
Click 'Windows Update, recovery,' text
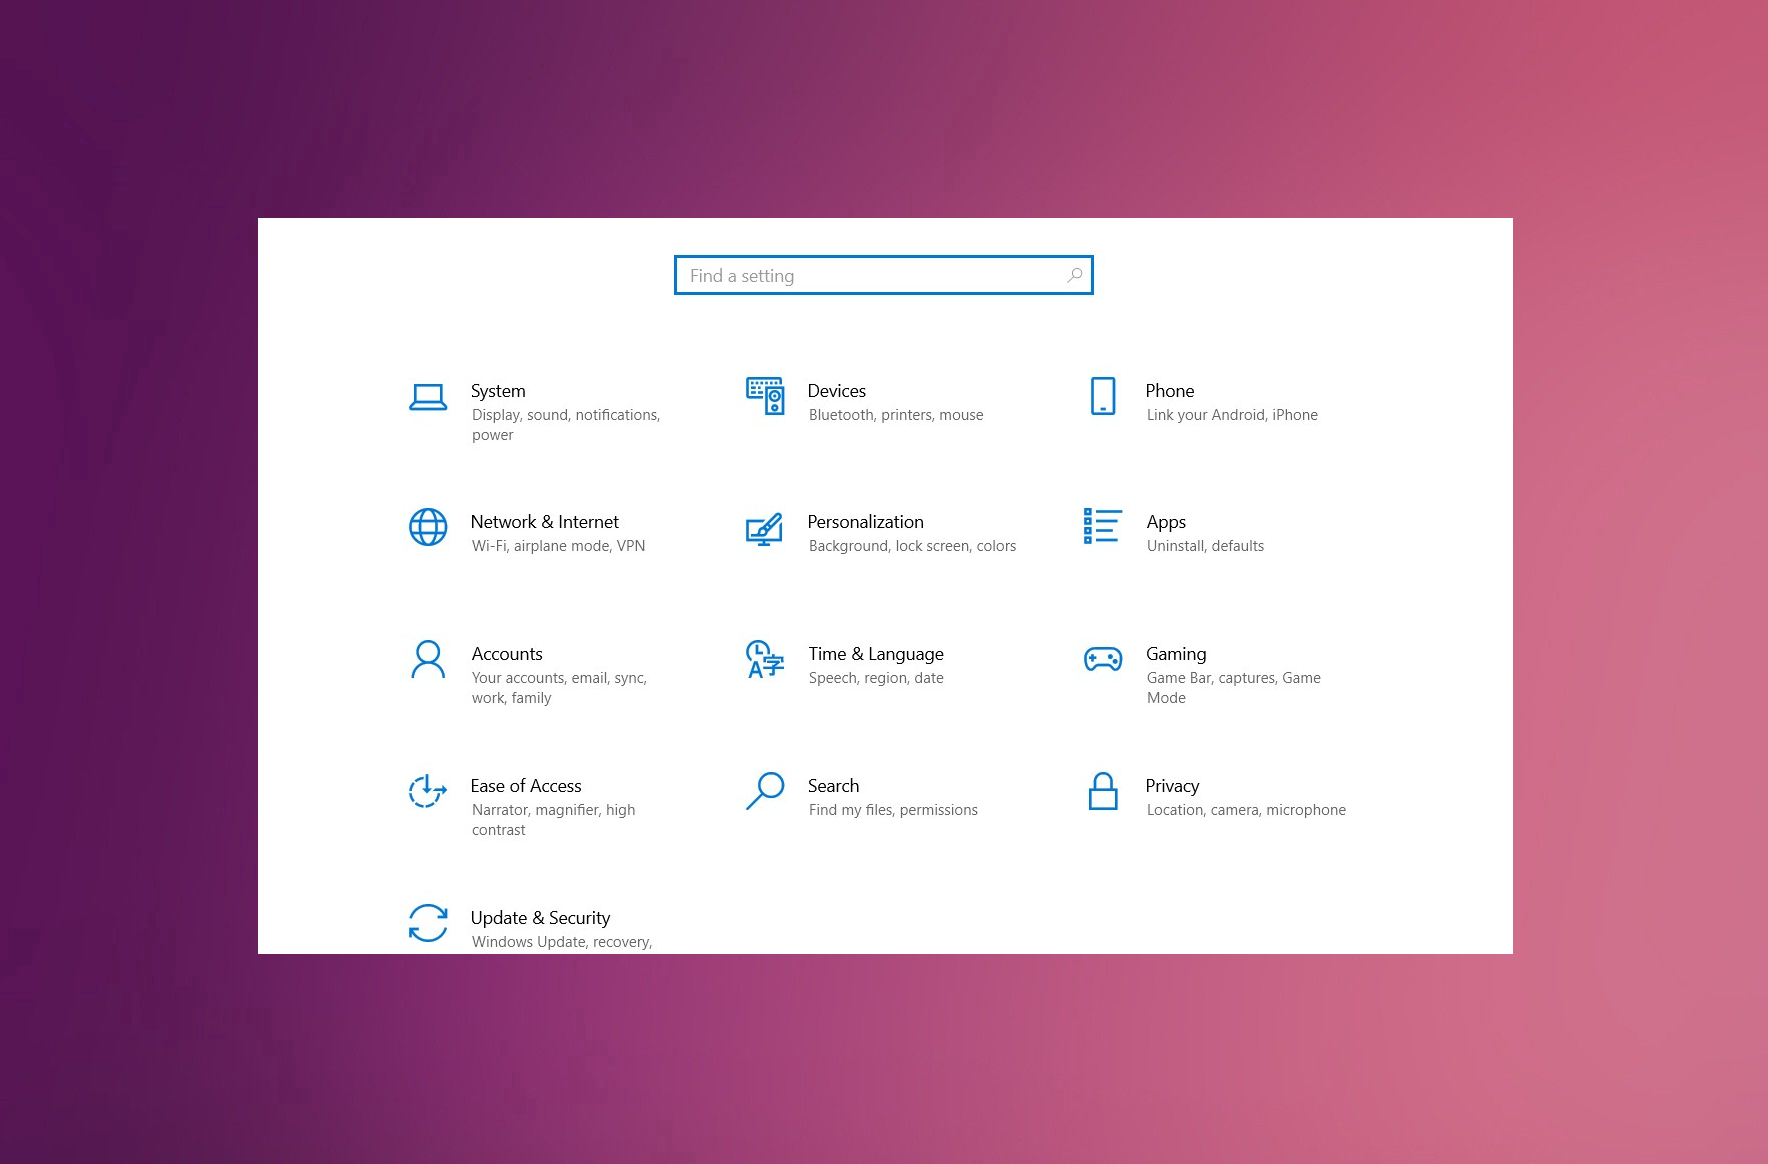pyautogui.click(x=562, y=942)
